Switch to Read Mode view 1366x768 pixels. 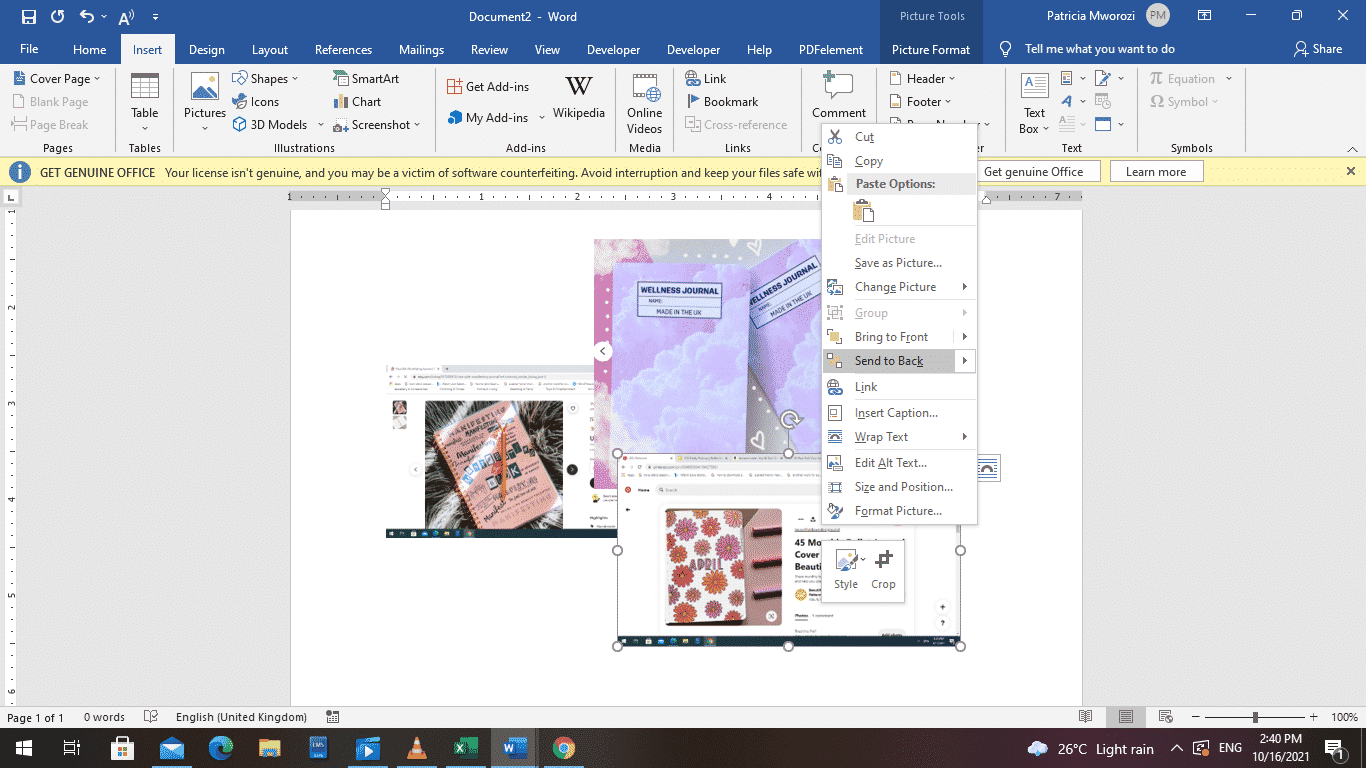point(1086,717)
